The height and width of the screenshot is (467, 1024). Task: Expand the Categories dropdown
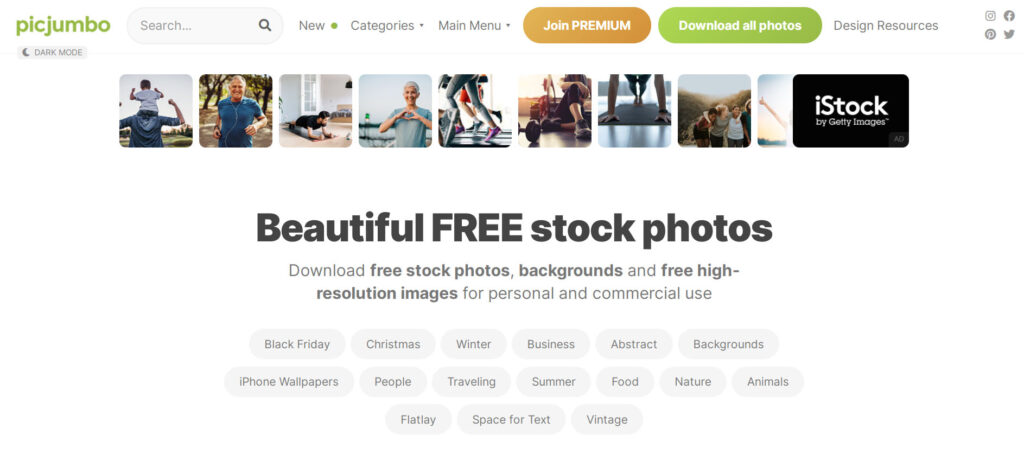point(387,25)
